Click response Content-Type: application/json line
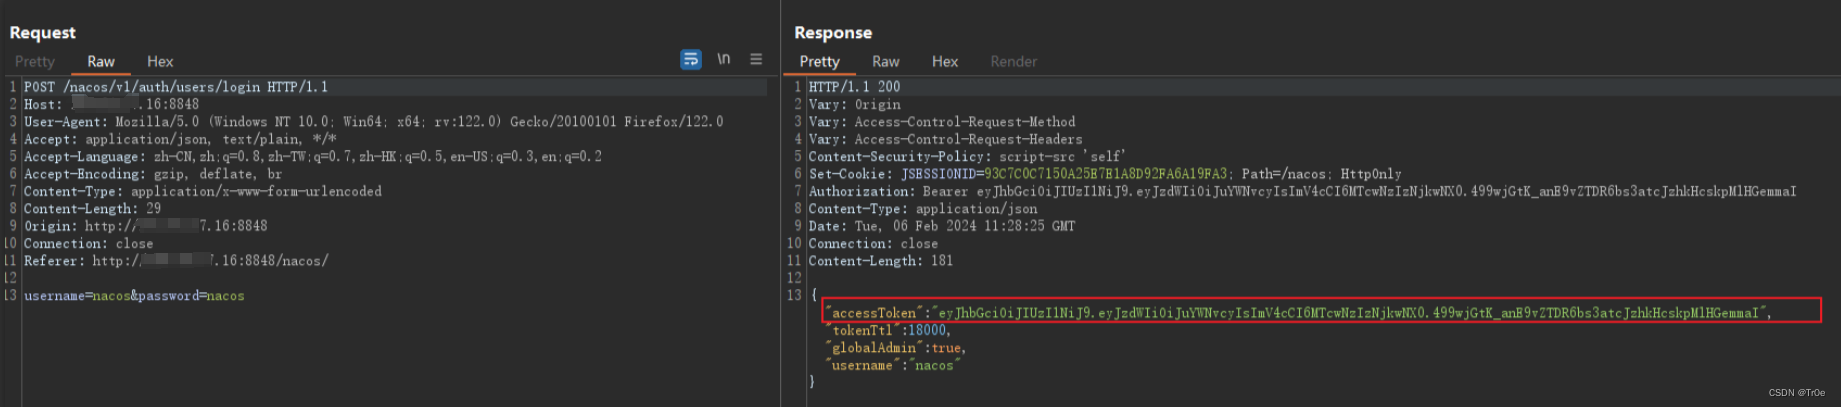The height and width of the screenshot is (407, 1841). pyautogui.click(x=923, y=209)
